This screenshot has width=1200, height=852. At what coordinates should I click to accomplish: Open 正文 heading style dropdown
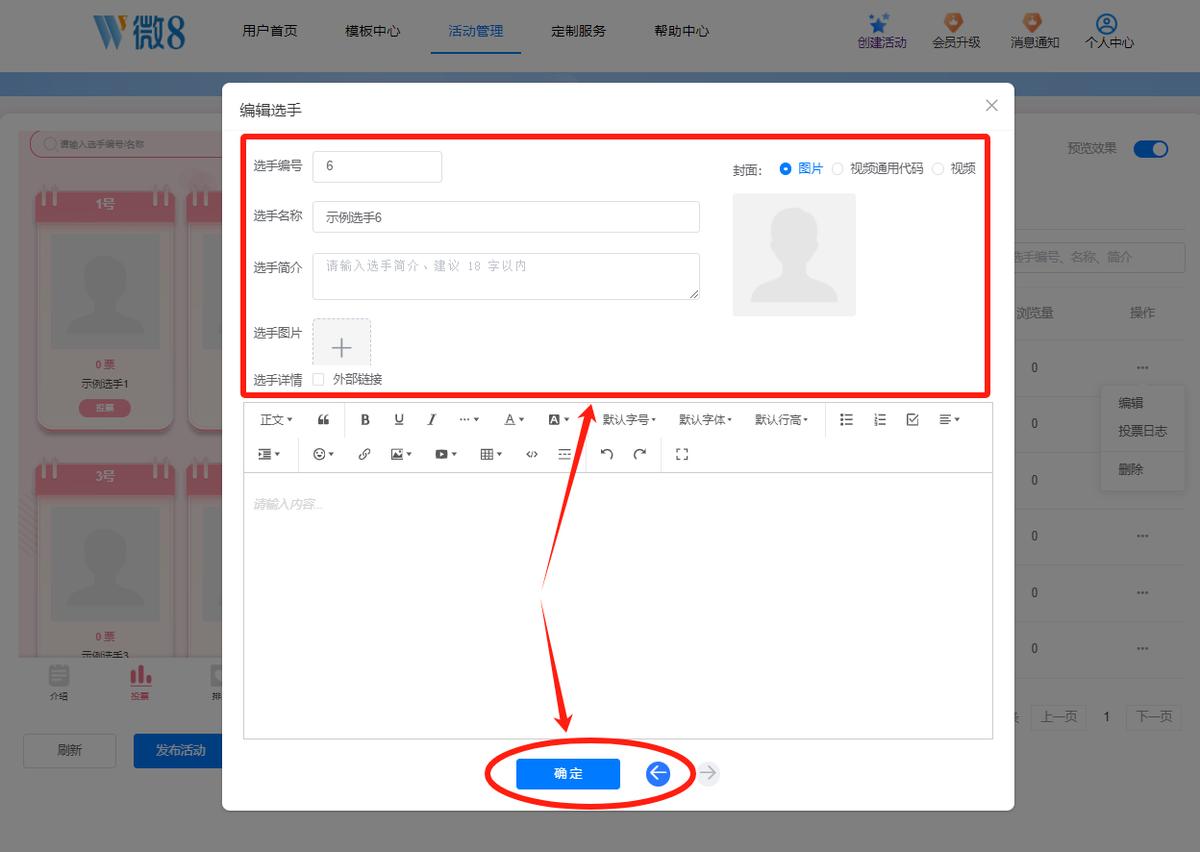tap(277, 420)
